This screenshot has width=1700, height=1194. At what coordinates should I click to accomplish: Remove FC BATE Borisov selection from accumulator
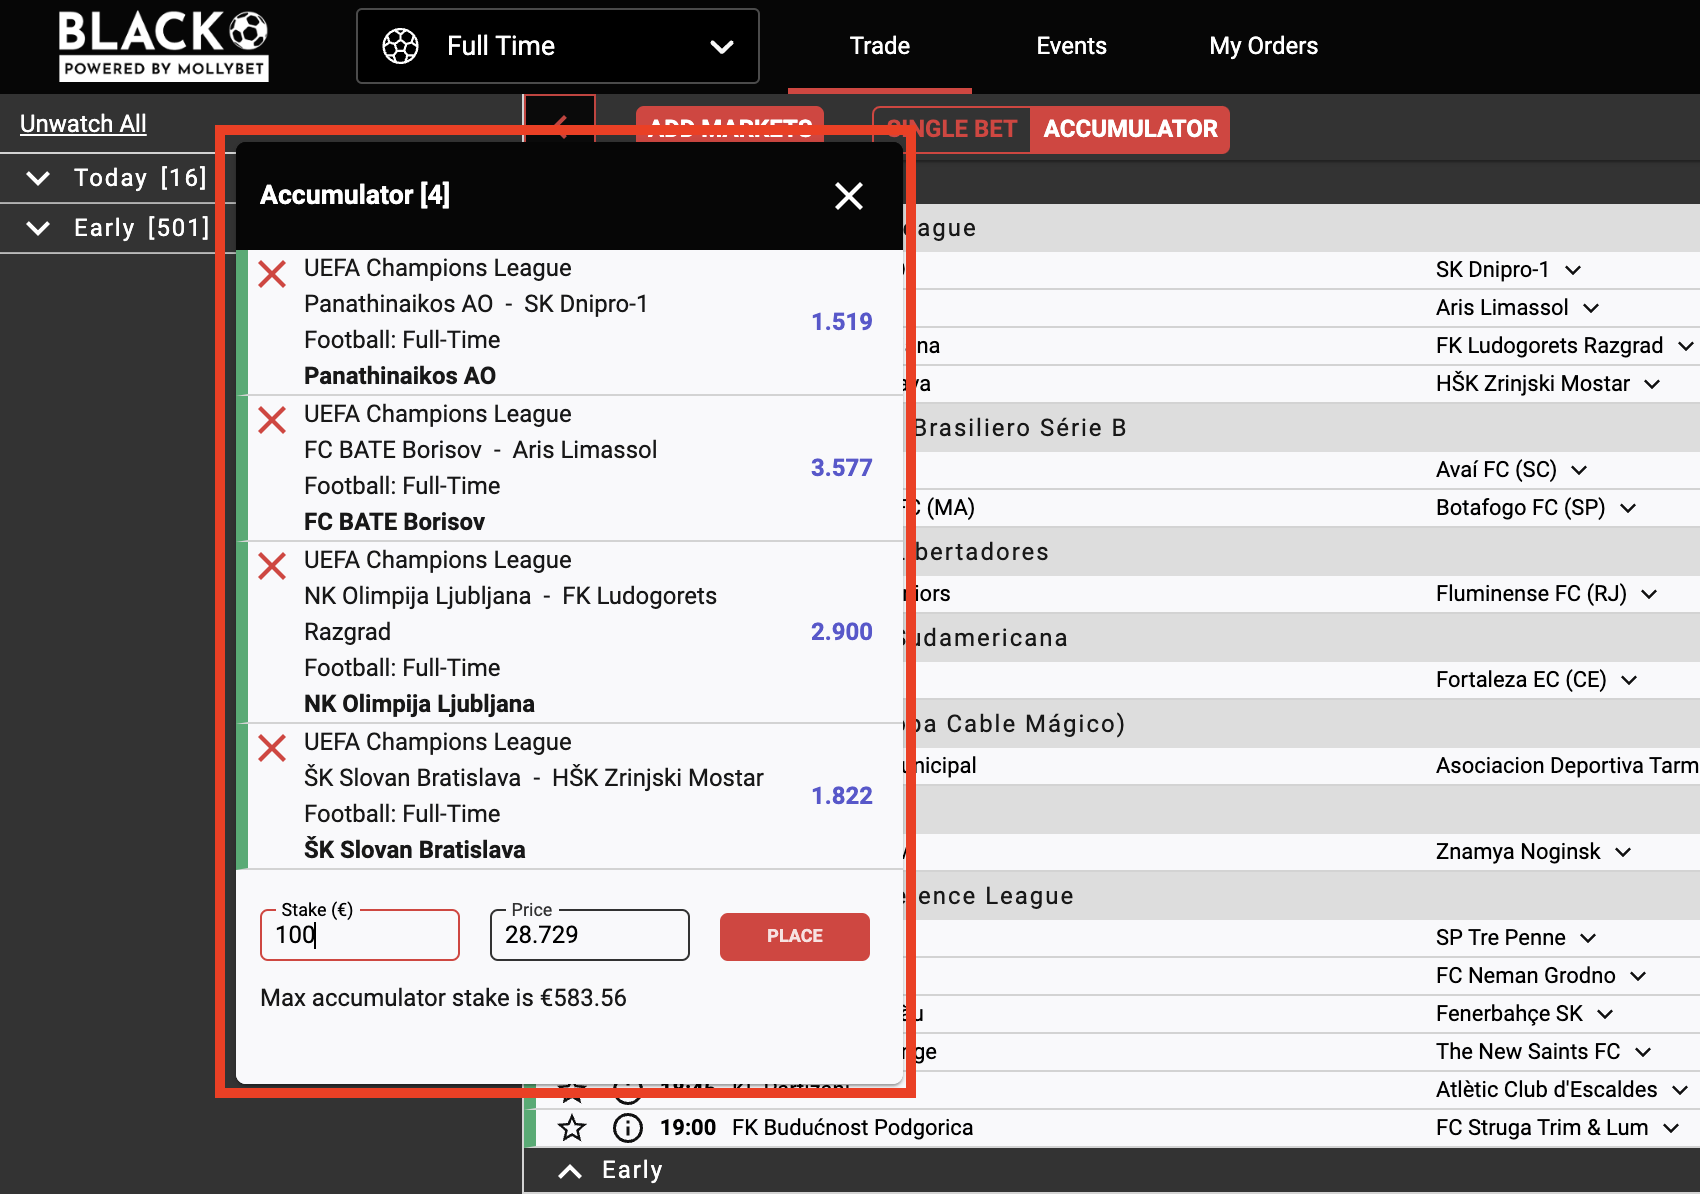272,420
